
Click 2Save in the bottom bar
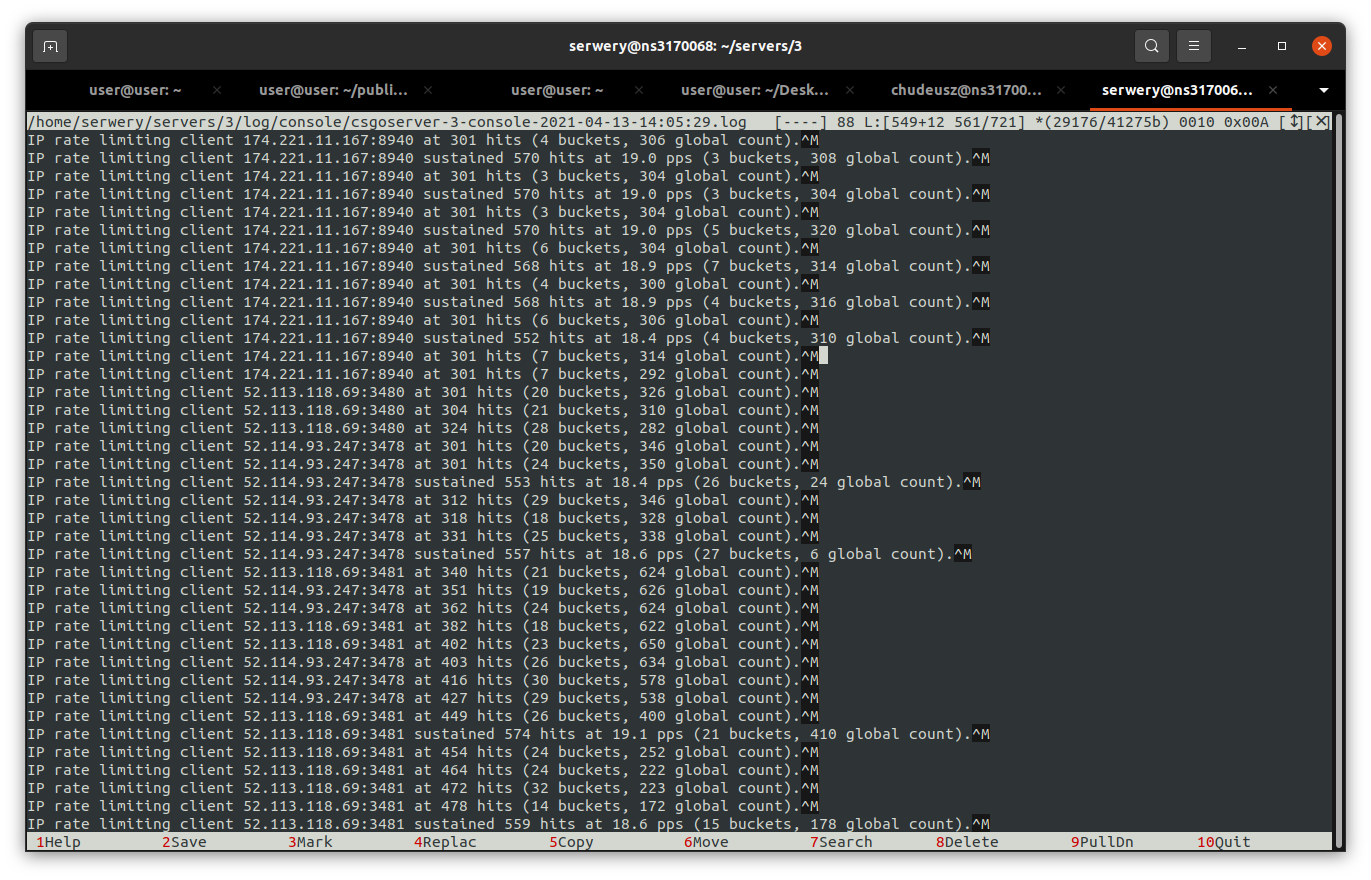pos(188,842)
